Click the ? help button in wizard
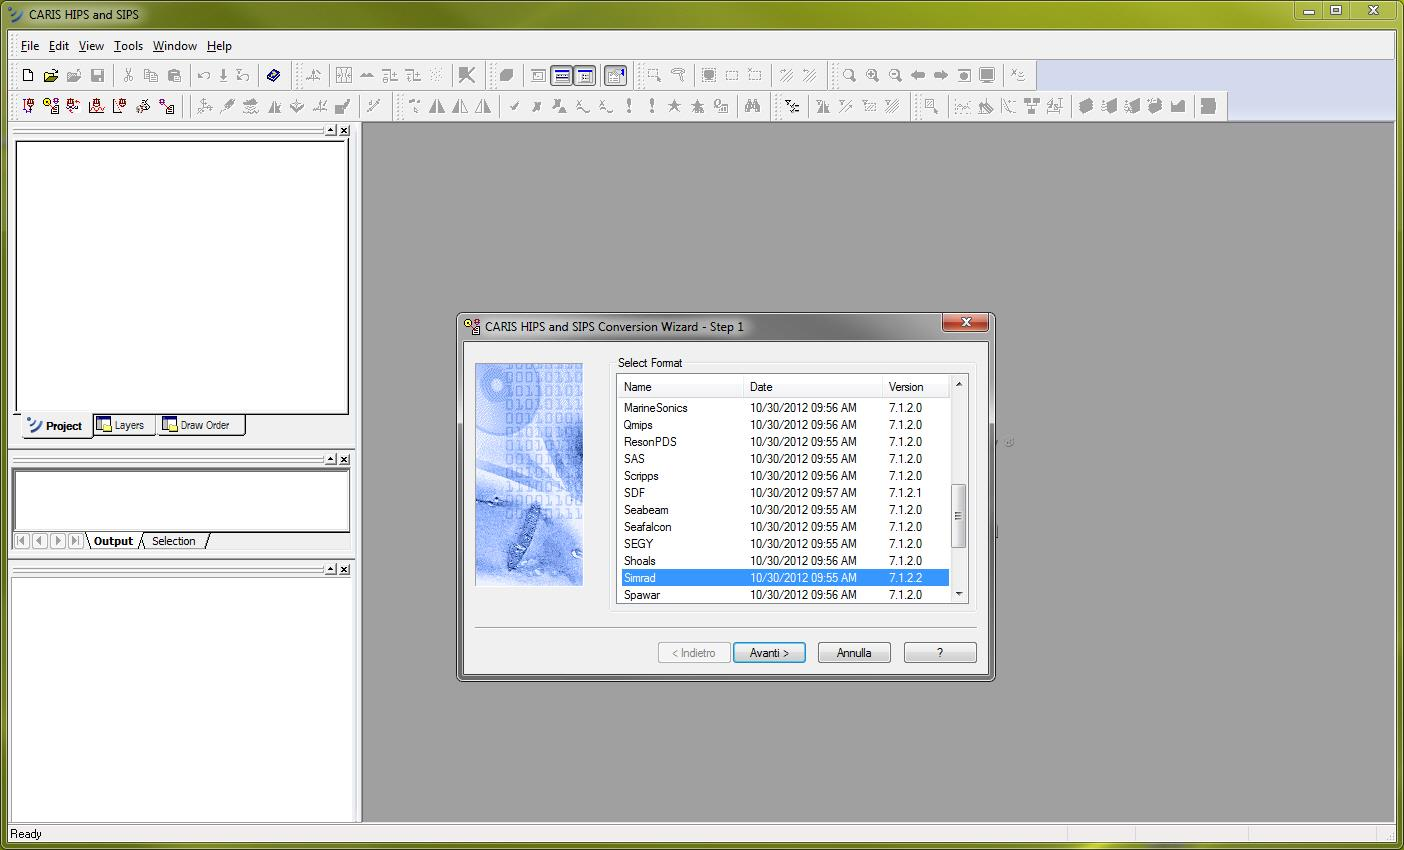This screenshot has width=1404, height=850. pos(940,653)
